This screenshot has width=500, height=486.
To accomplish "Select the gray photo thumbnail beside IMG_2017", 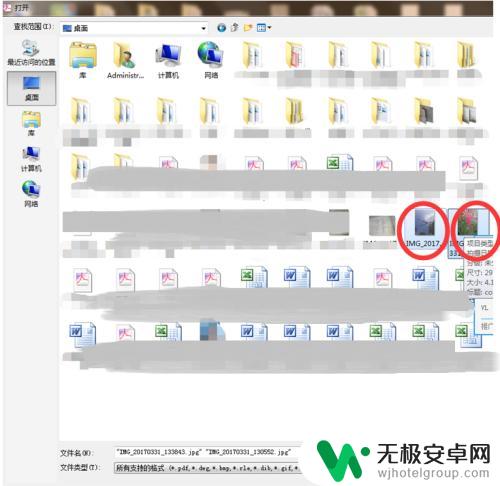I will coord(382,225).
